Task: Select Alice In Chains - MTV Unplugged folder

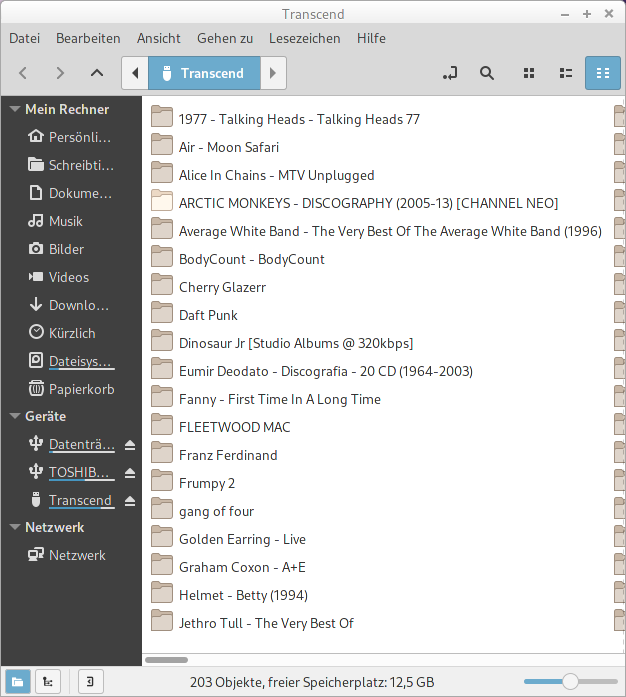Action: click(x=263, y=175)
